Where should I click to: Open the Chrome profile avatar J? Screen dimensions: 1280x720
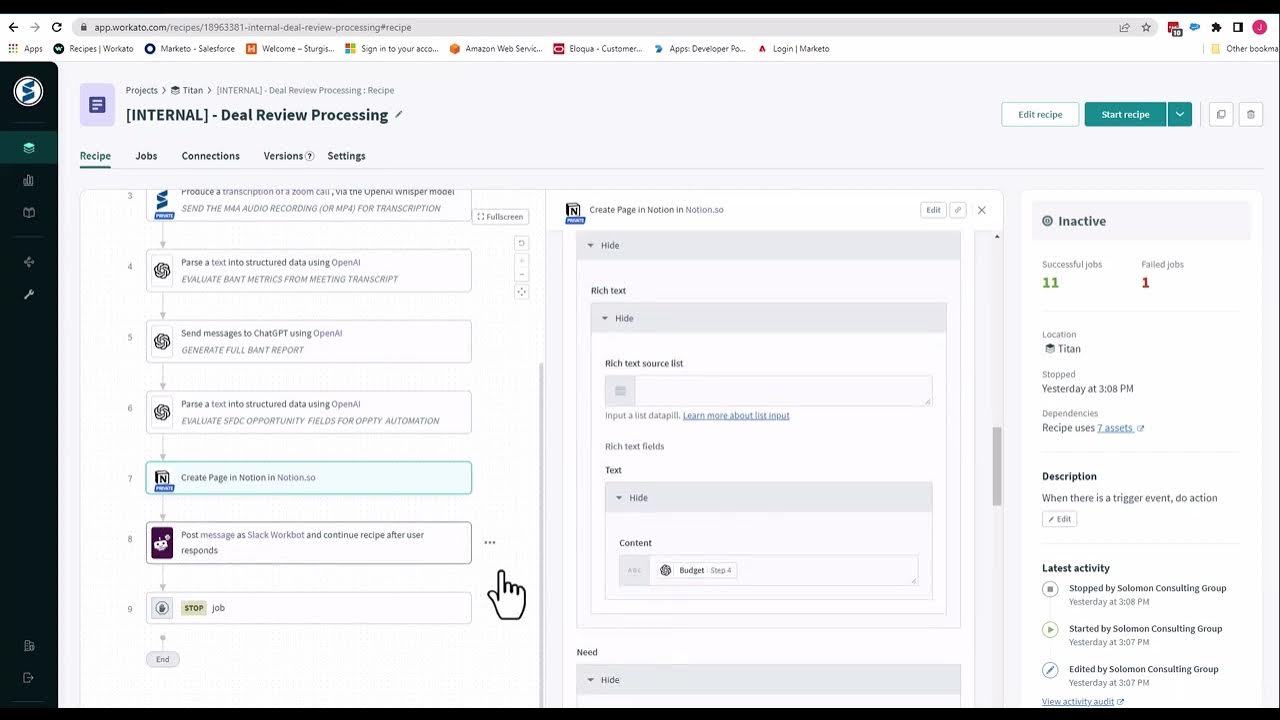tap(1259, 27)
